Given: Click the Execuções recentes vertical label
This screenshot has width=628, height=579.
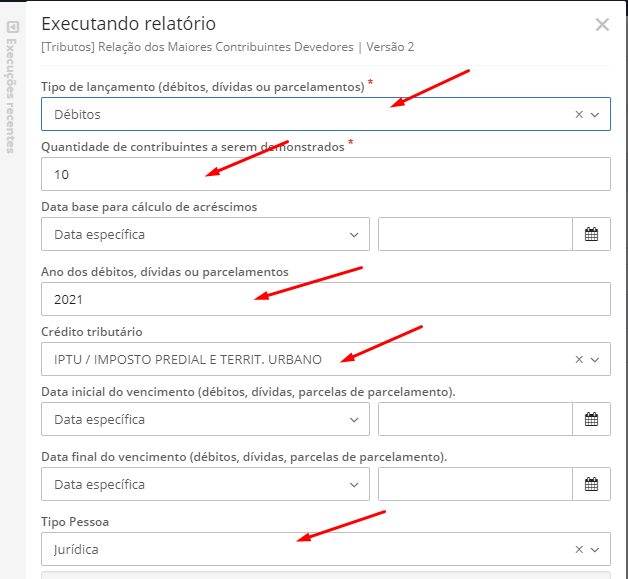Looking at the screenshot, I should [11, 96].
